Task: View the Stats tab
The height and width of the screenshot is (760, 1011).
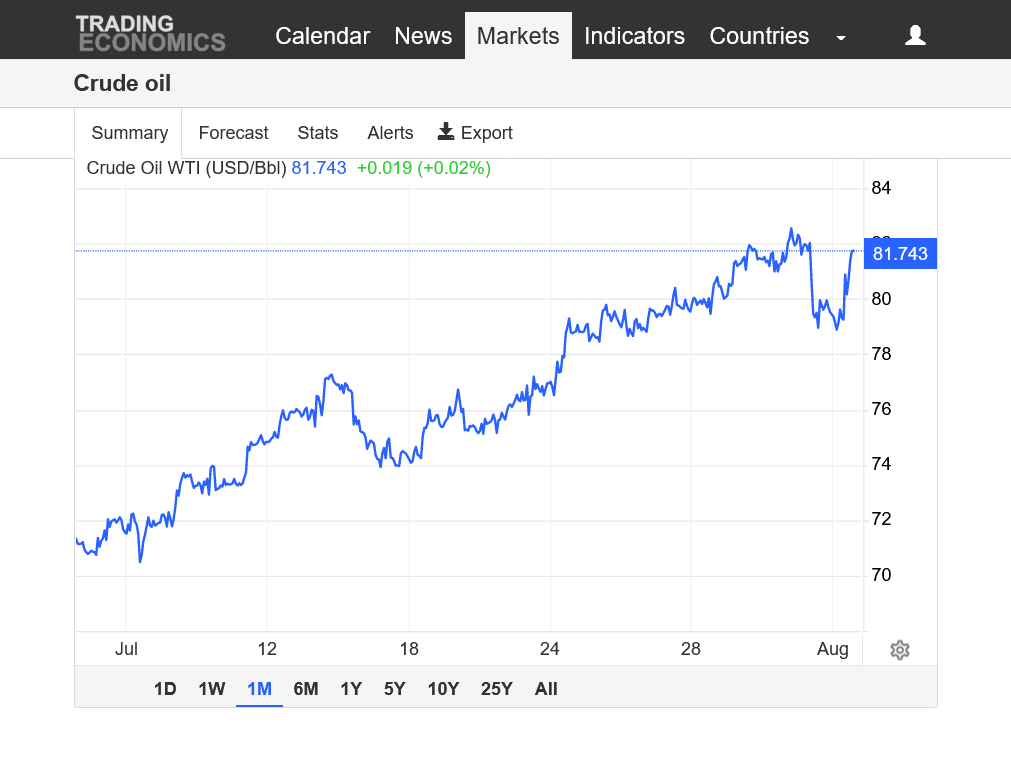Action: click(318, 133)
